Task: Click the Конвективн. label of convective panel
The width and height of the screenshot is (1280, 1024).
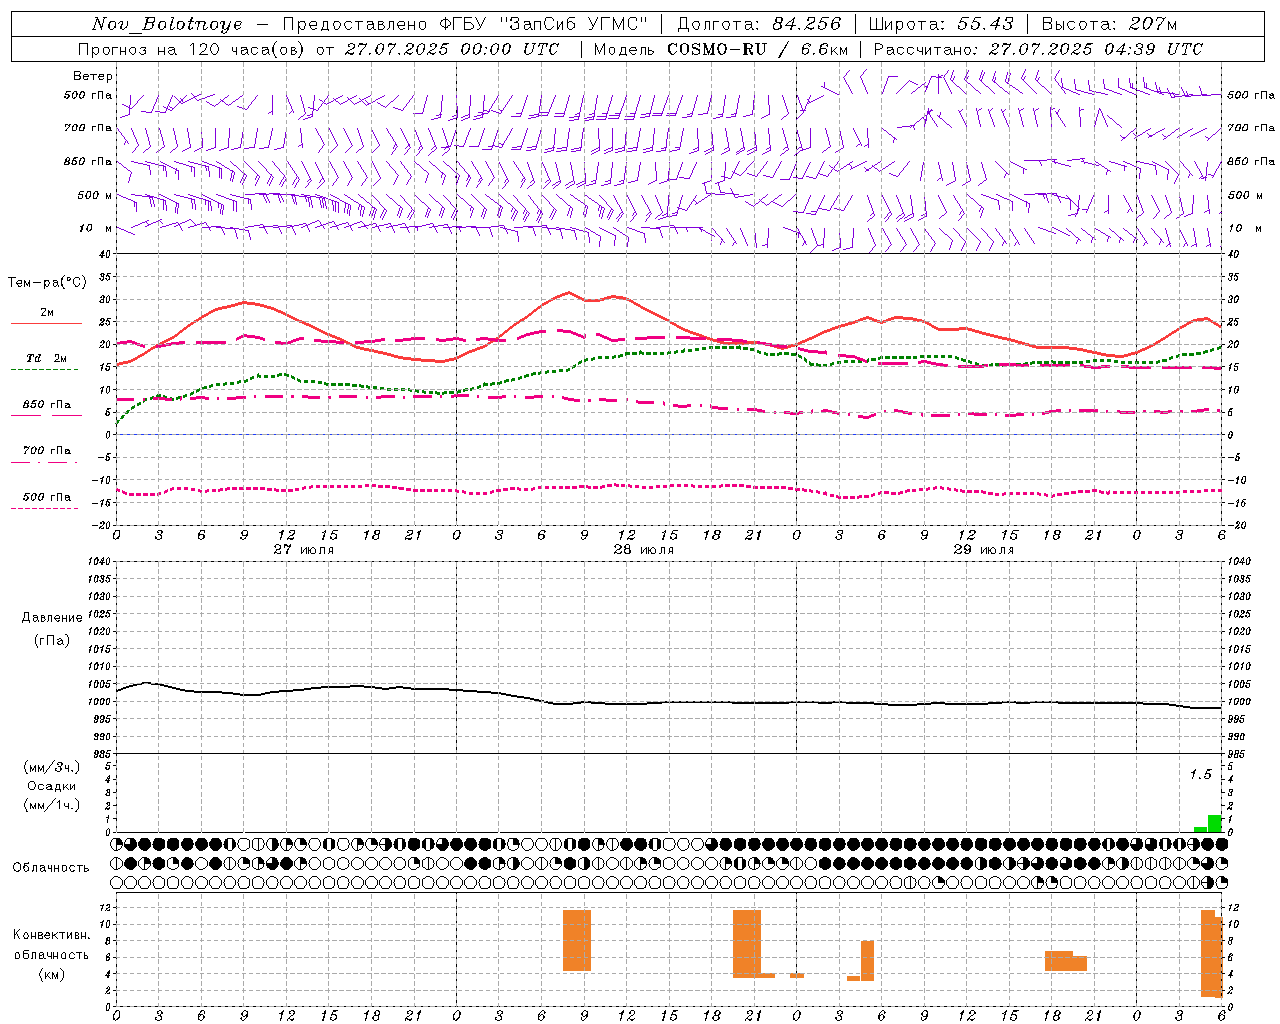Action: 52,935
